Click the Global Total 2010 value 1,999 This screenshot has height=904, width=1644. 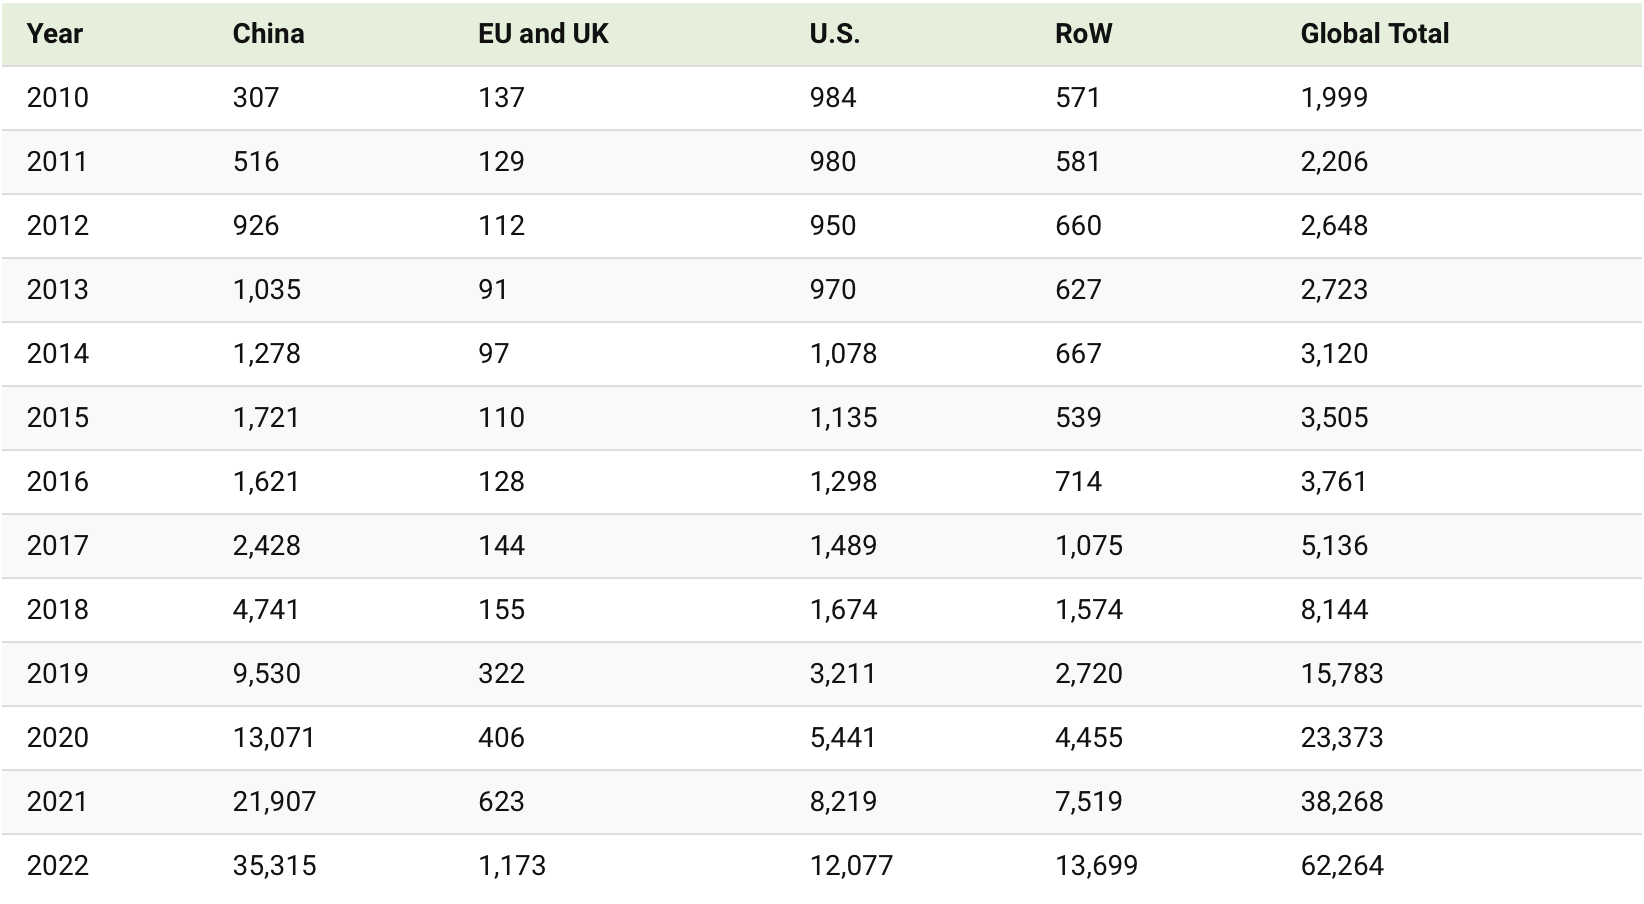click(x=1334, y=98)
